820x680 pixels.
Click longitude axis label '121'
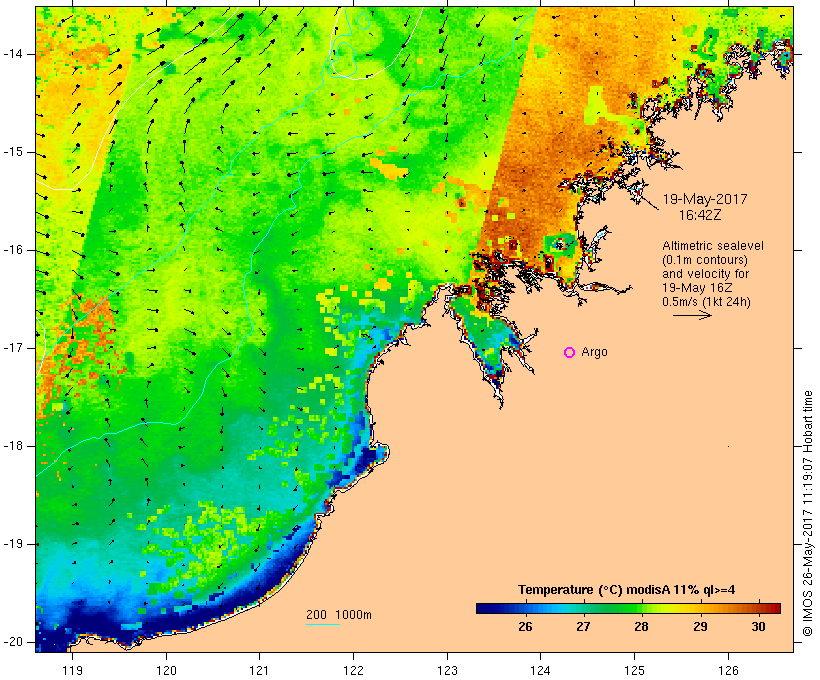click(x=259, y=670)
